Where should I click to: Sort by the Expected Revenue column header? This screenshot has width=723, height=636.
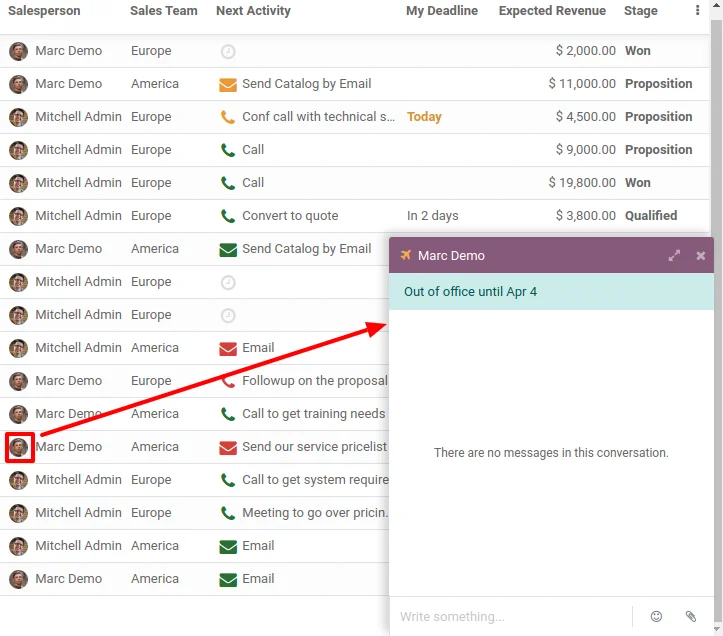tap(552, 11)
